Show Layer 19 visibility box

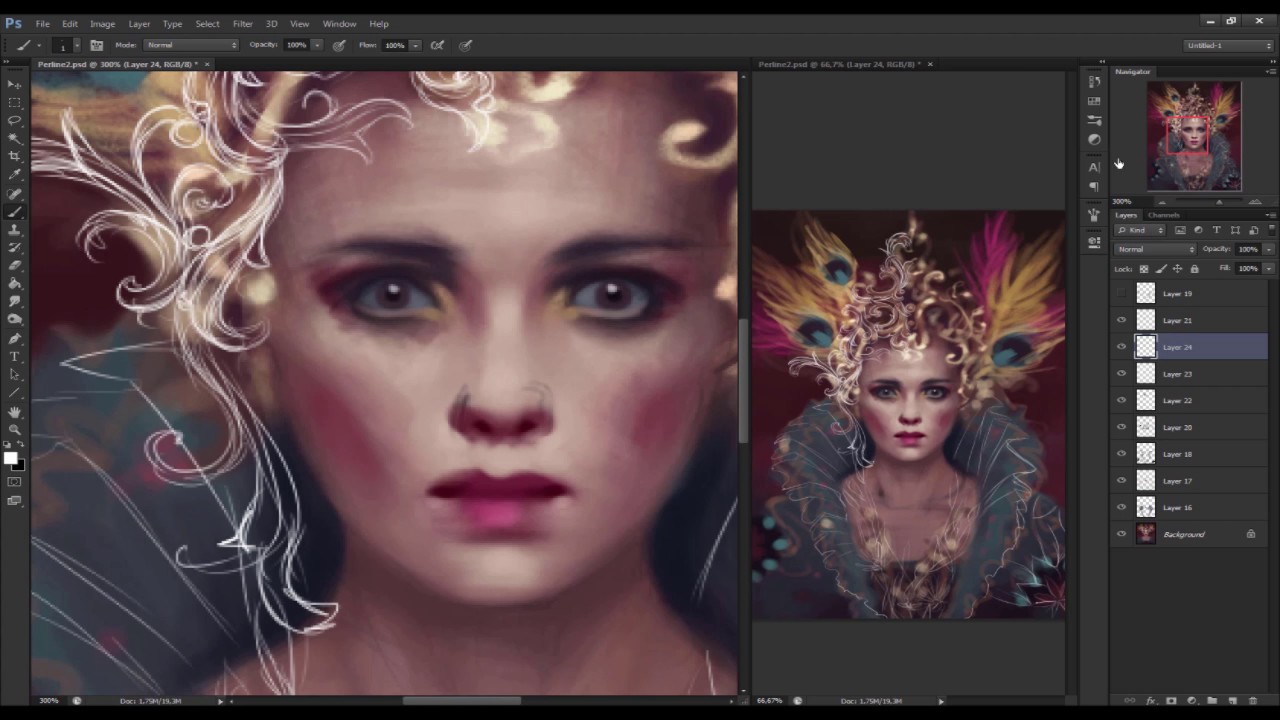point(1121,294)
